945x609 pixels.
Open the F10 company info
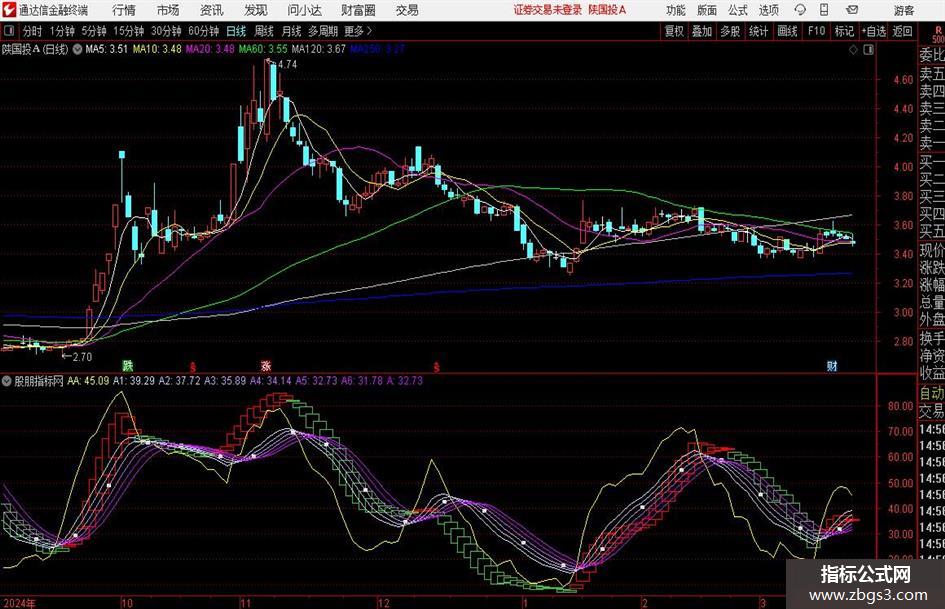click(x=817, y=31)
